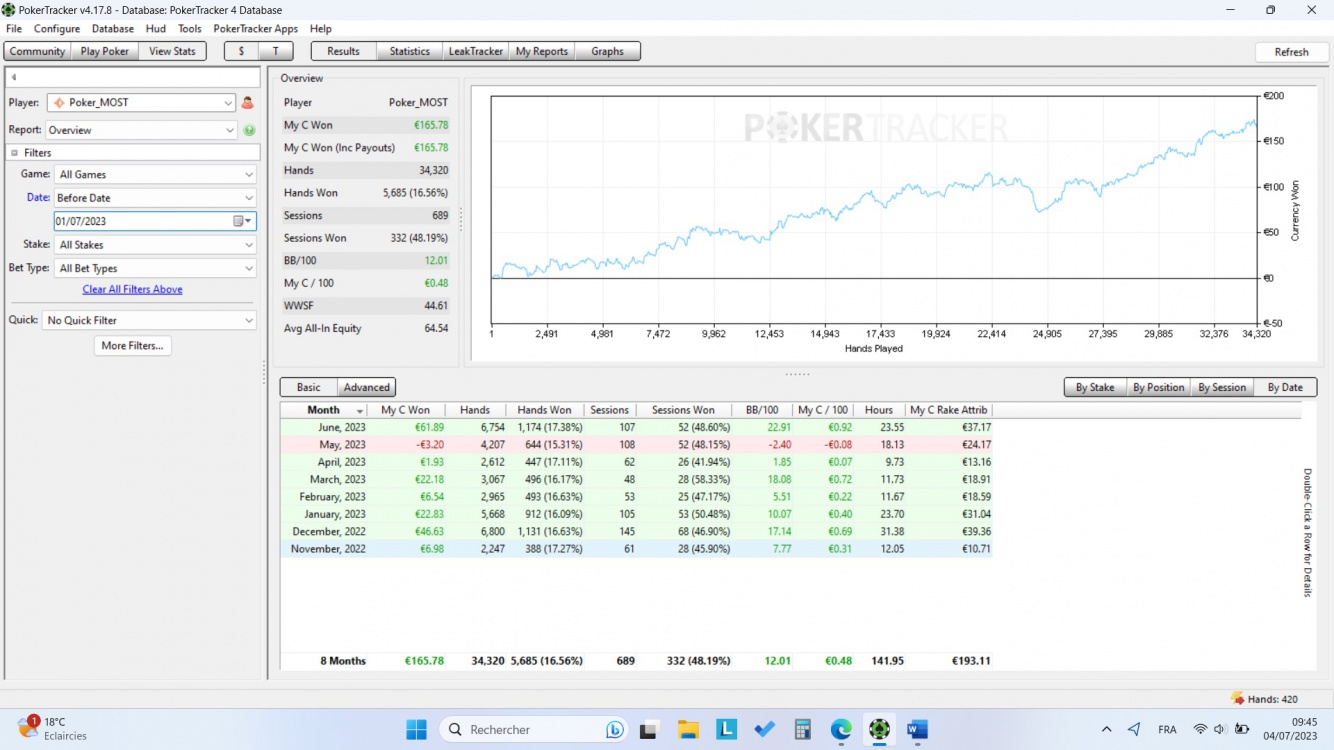
Task: Select the May, 2023 row
Action: pos(636,444)
